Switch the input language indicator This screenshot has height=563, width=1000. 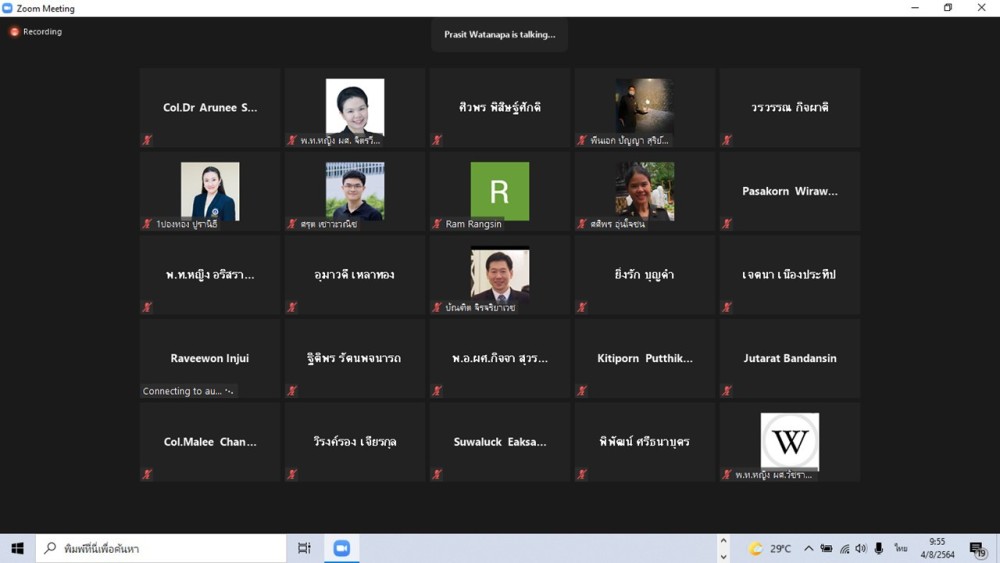pos(901,549)
